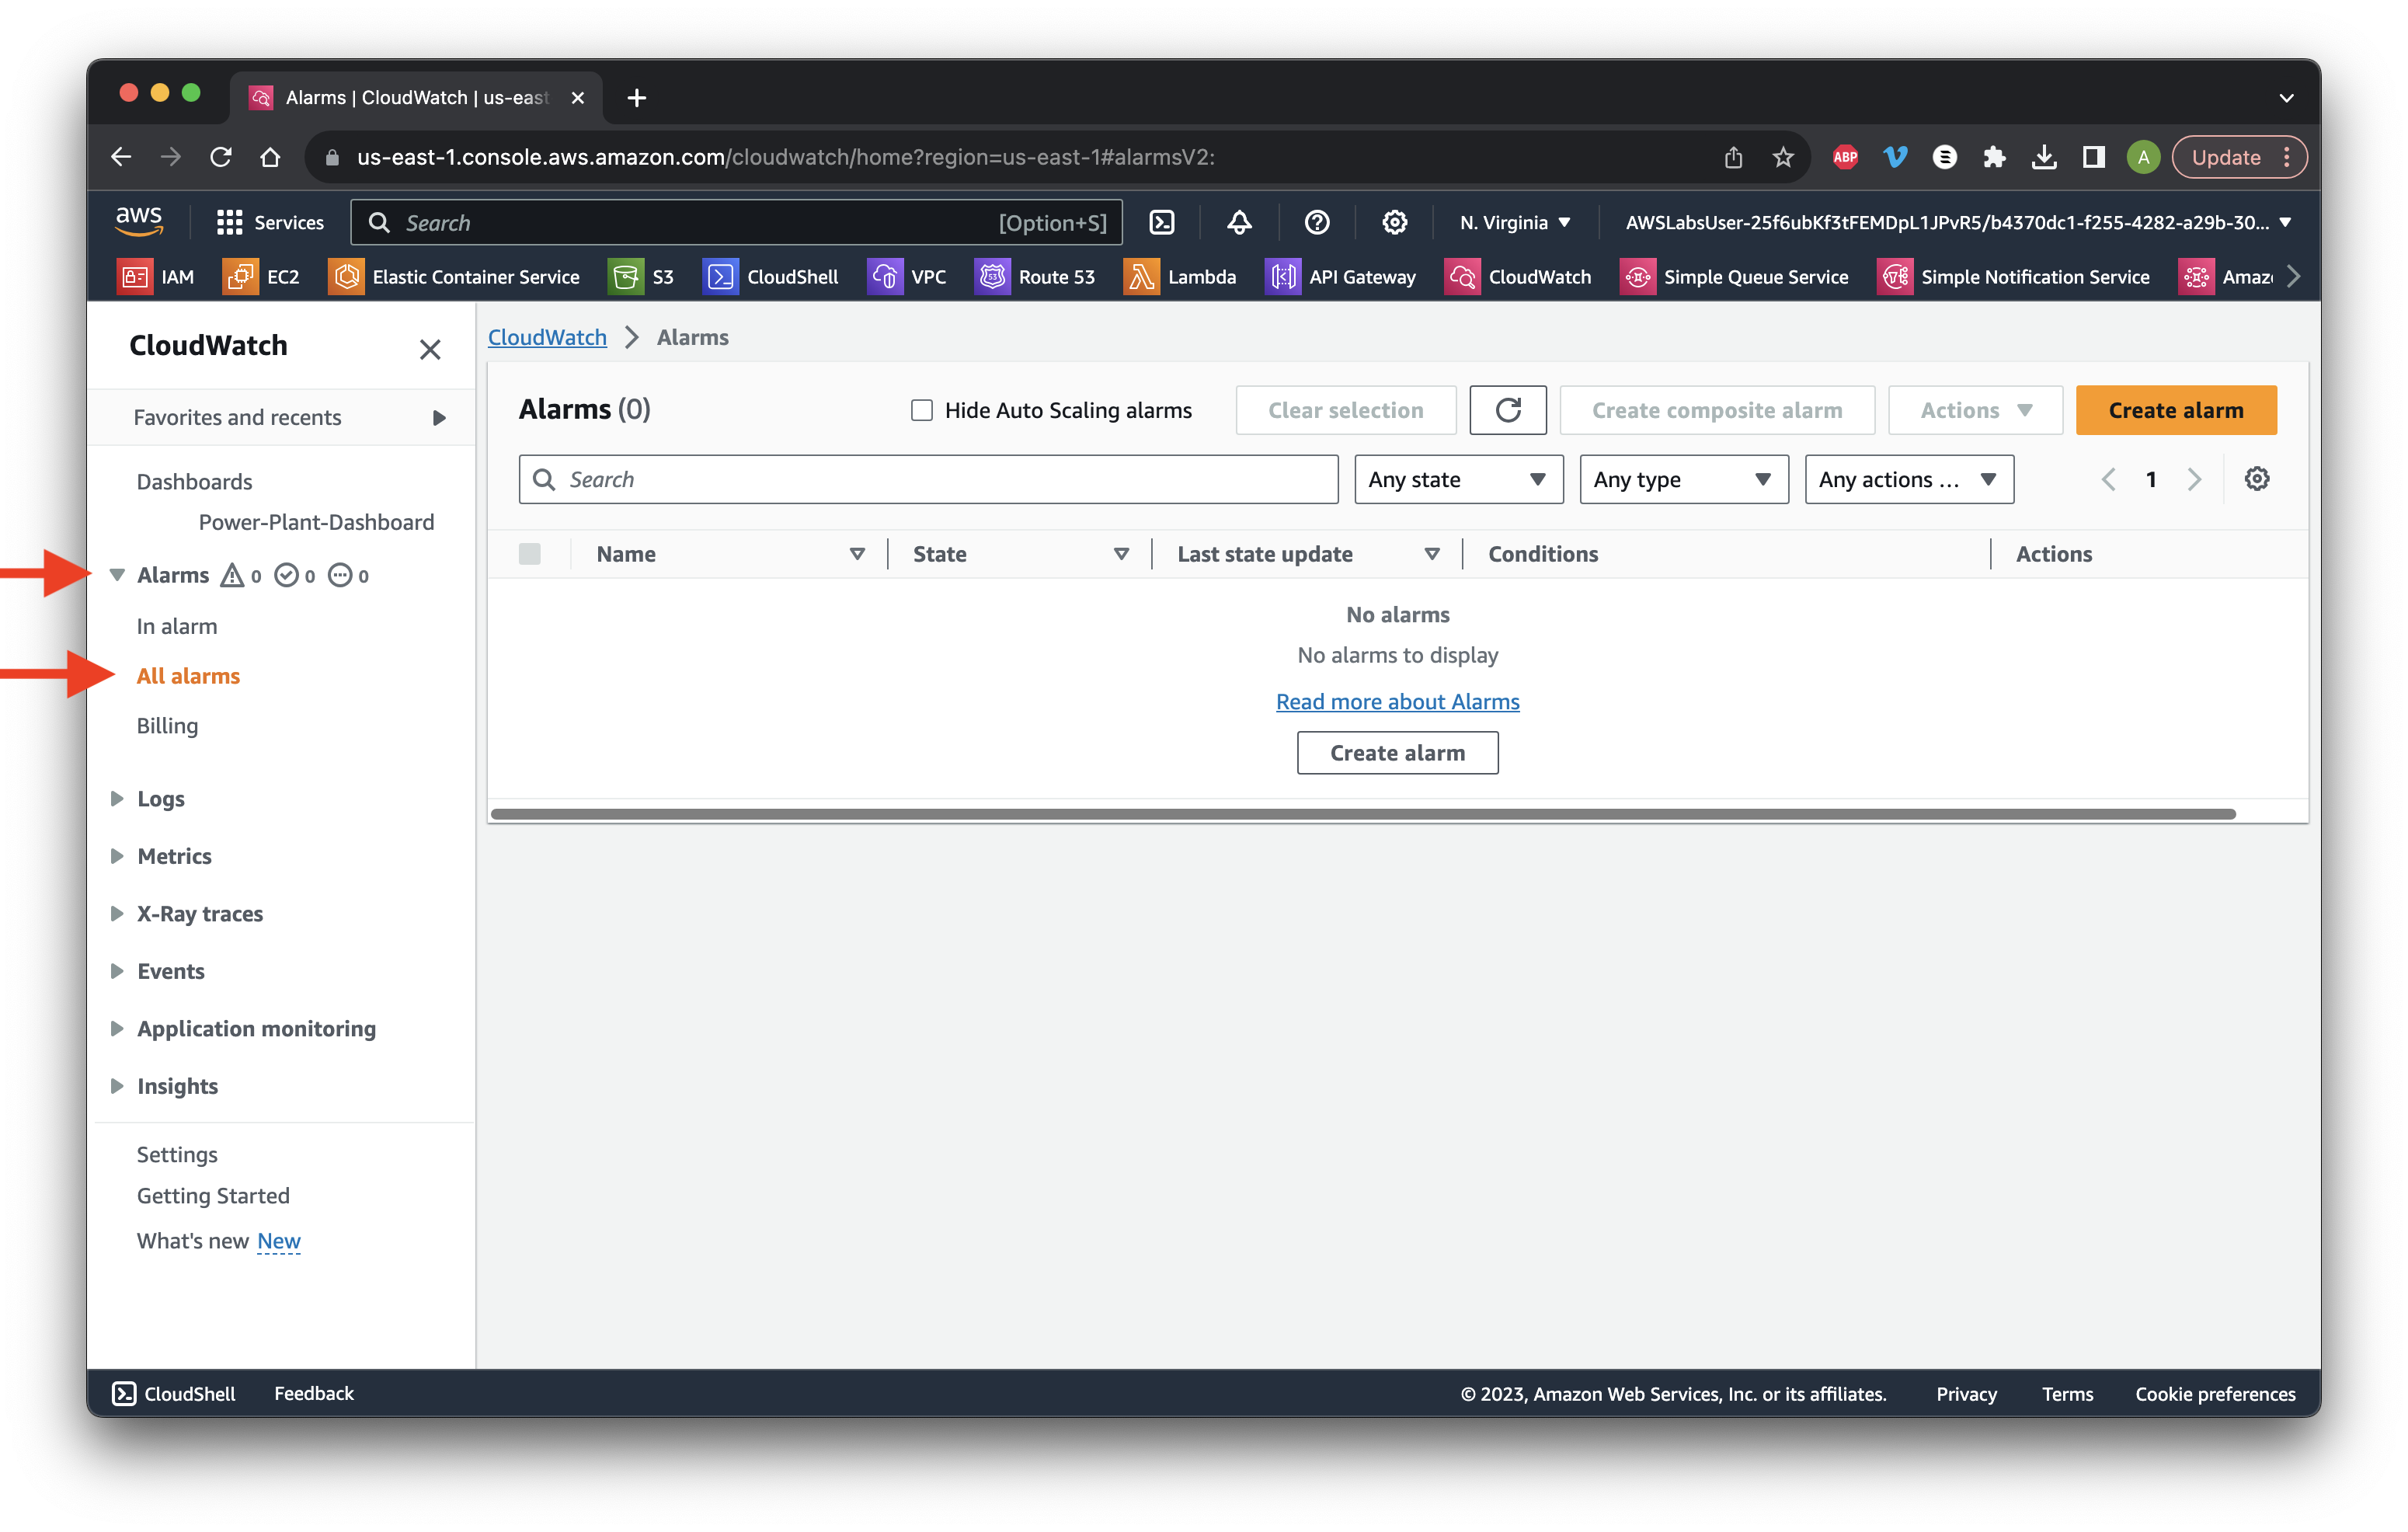Open Billing alarms in sidebar

tap(167, 725)
